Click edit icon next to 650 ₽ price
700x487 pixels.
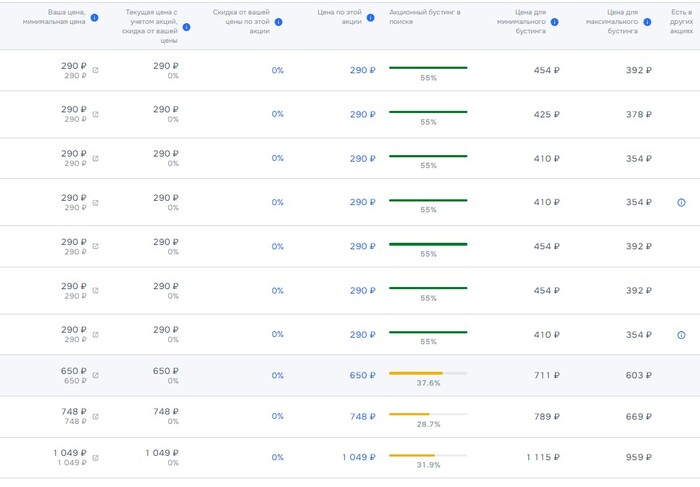[96, 376]
